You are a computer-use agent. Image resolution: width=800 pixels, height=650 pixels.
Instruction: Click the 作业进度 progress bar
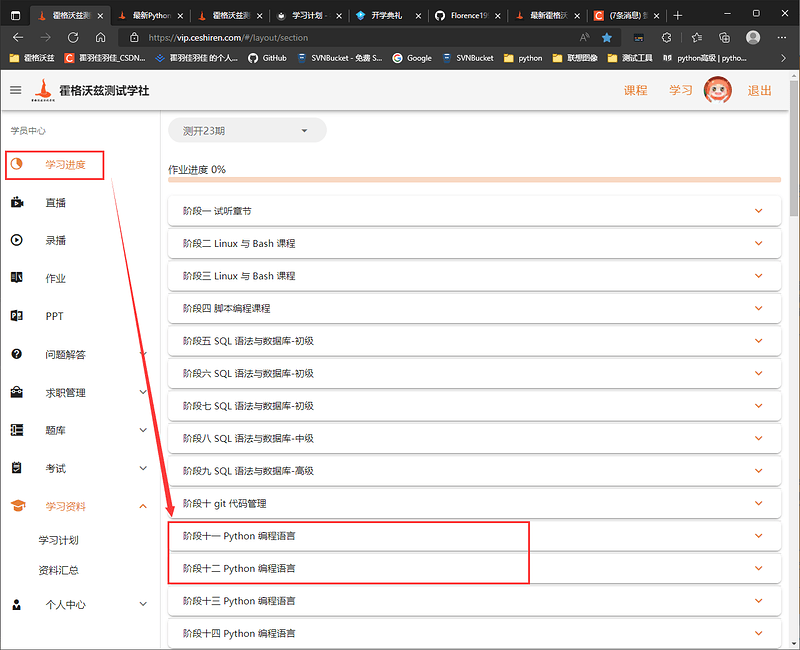(474, 180)
